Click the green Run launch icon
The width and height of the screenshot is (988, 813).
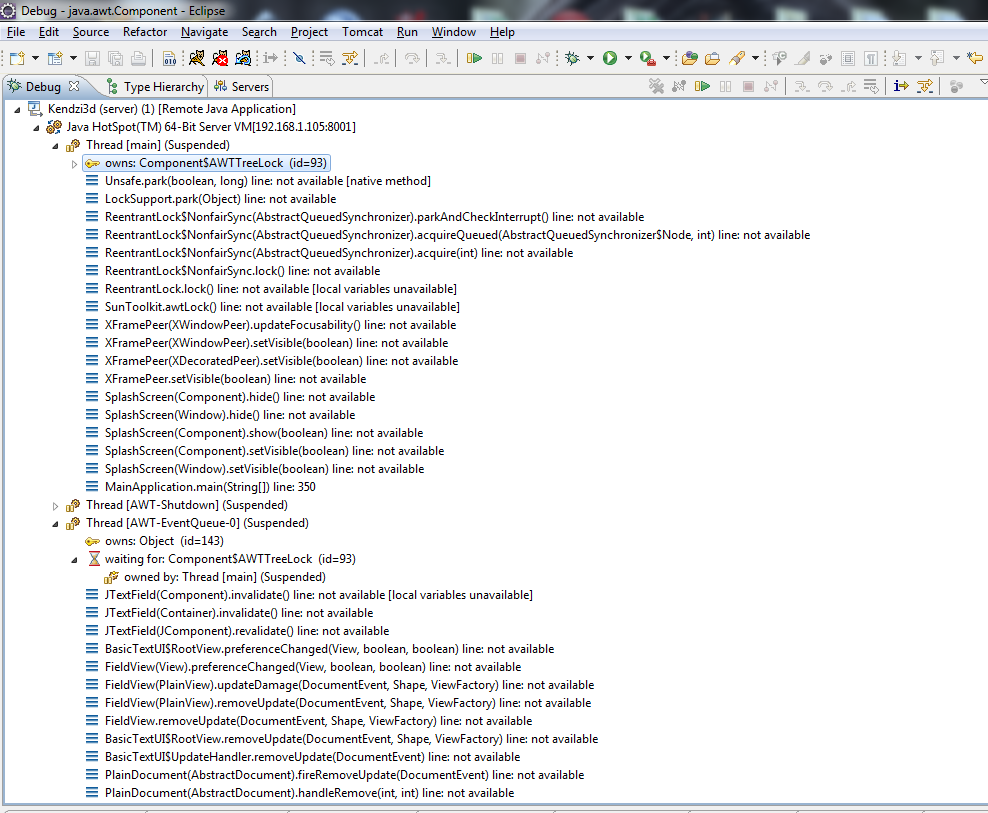pos(609,58)
